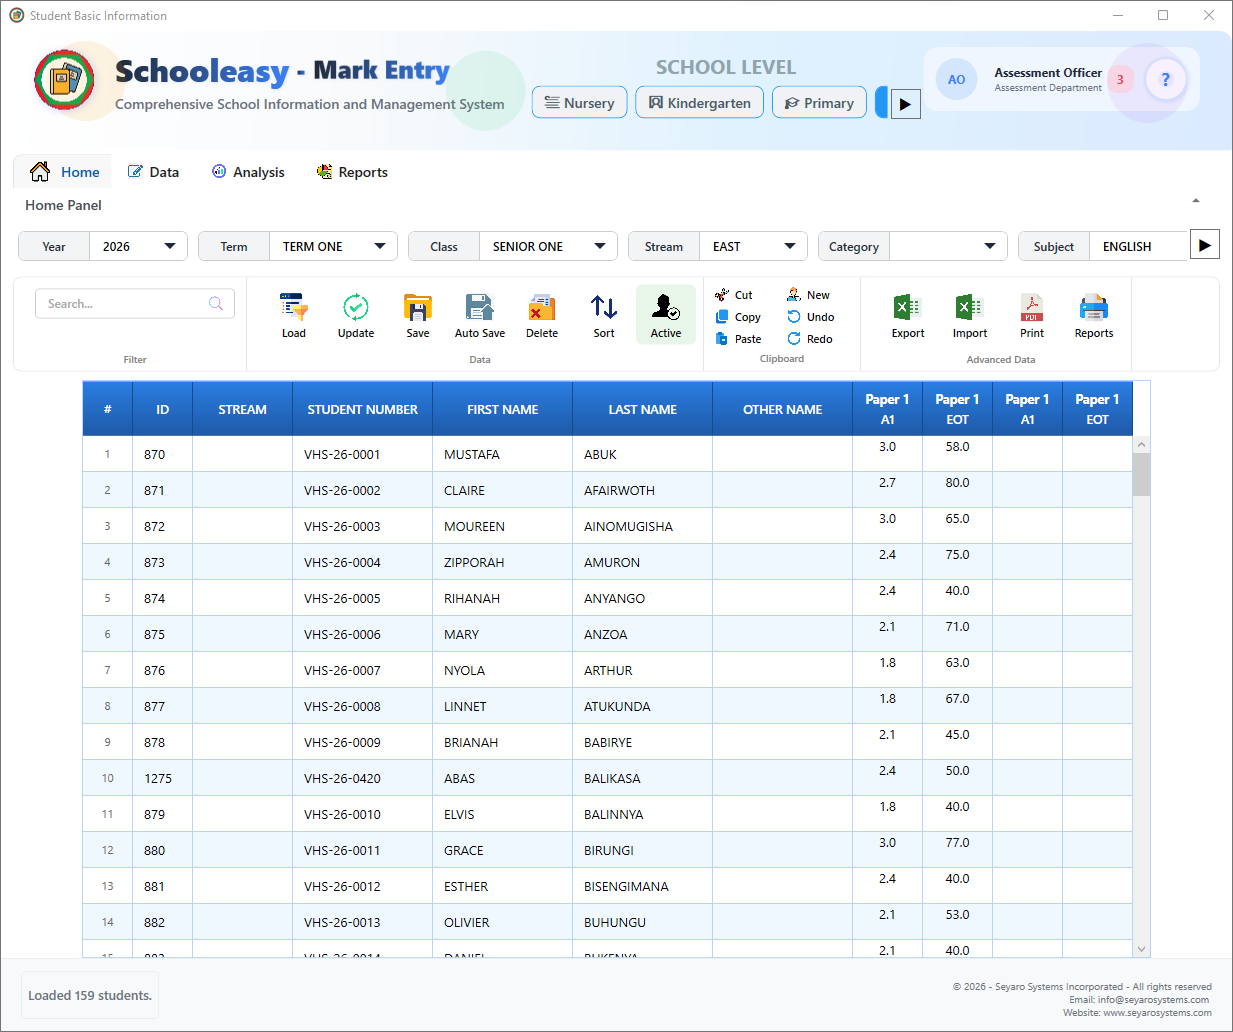Select the Kindergarten school level

[700, 103]
